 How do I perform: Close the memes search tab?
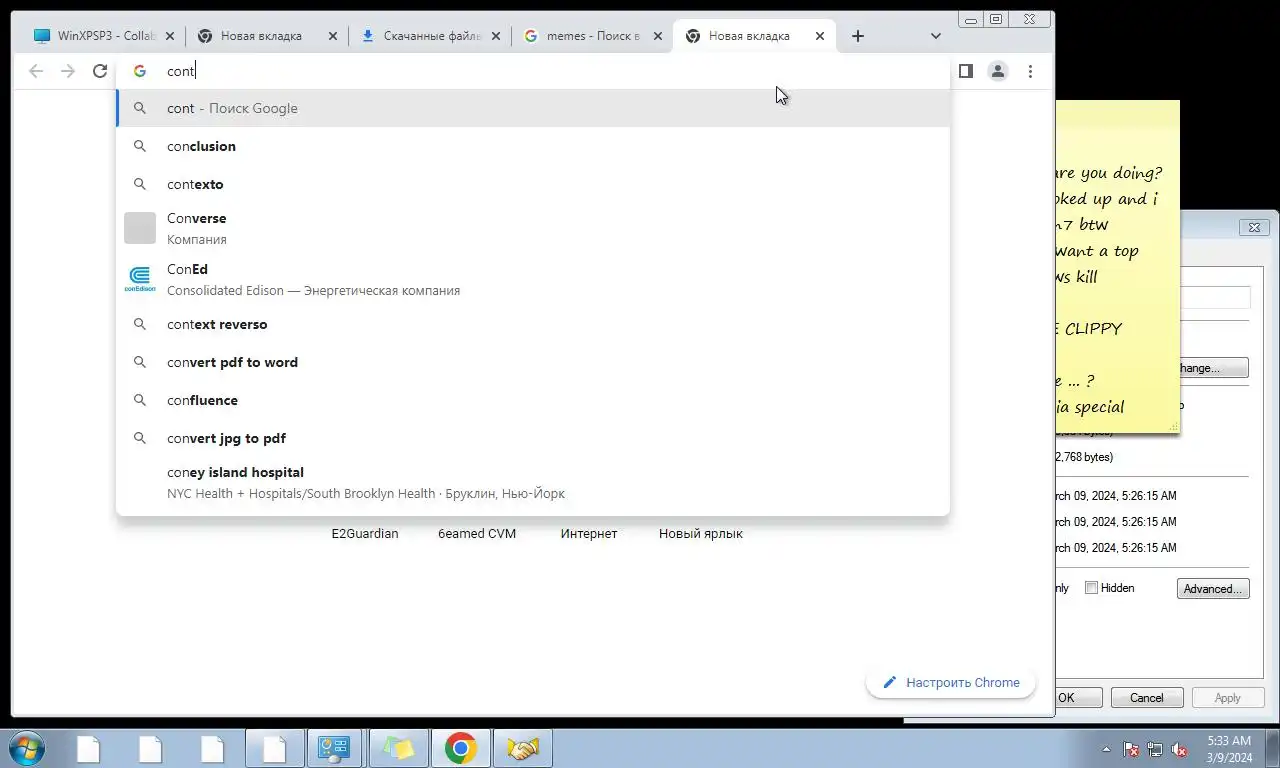658,36
